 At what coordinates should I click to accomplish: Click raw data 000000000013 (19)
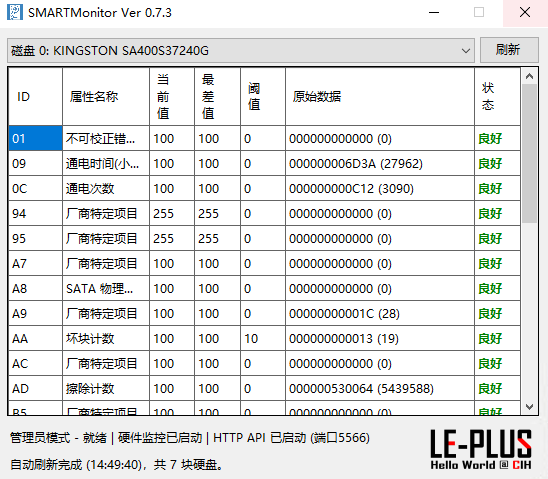tap(380, 339)
